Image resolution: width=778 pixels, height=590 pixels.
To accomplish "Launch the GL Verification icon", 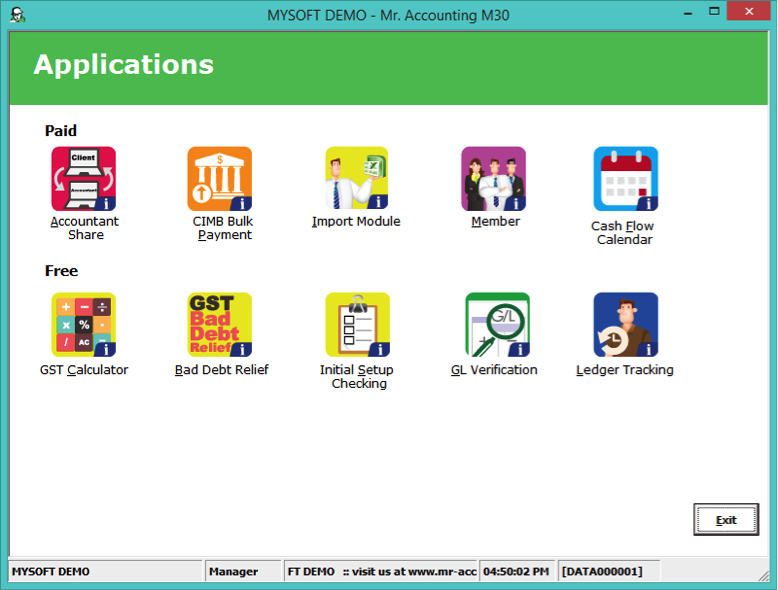I will click(497, 325).
